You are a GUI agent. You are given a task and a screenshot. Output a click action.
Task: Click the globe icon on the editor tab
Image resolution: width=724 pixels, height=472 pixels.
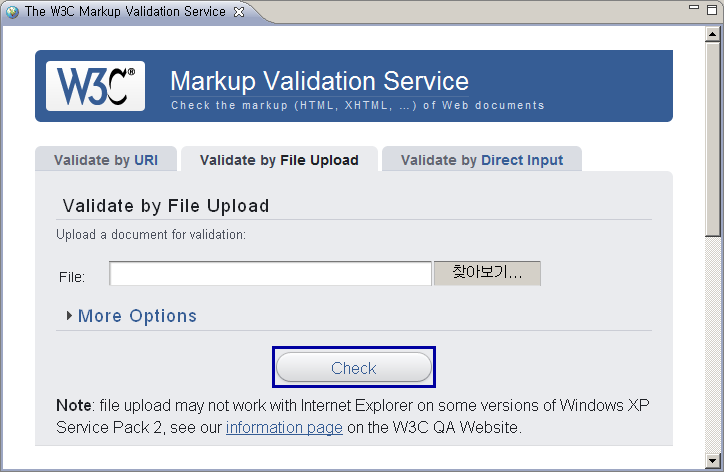point(12,12)
